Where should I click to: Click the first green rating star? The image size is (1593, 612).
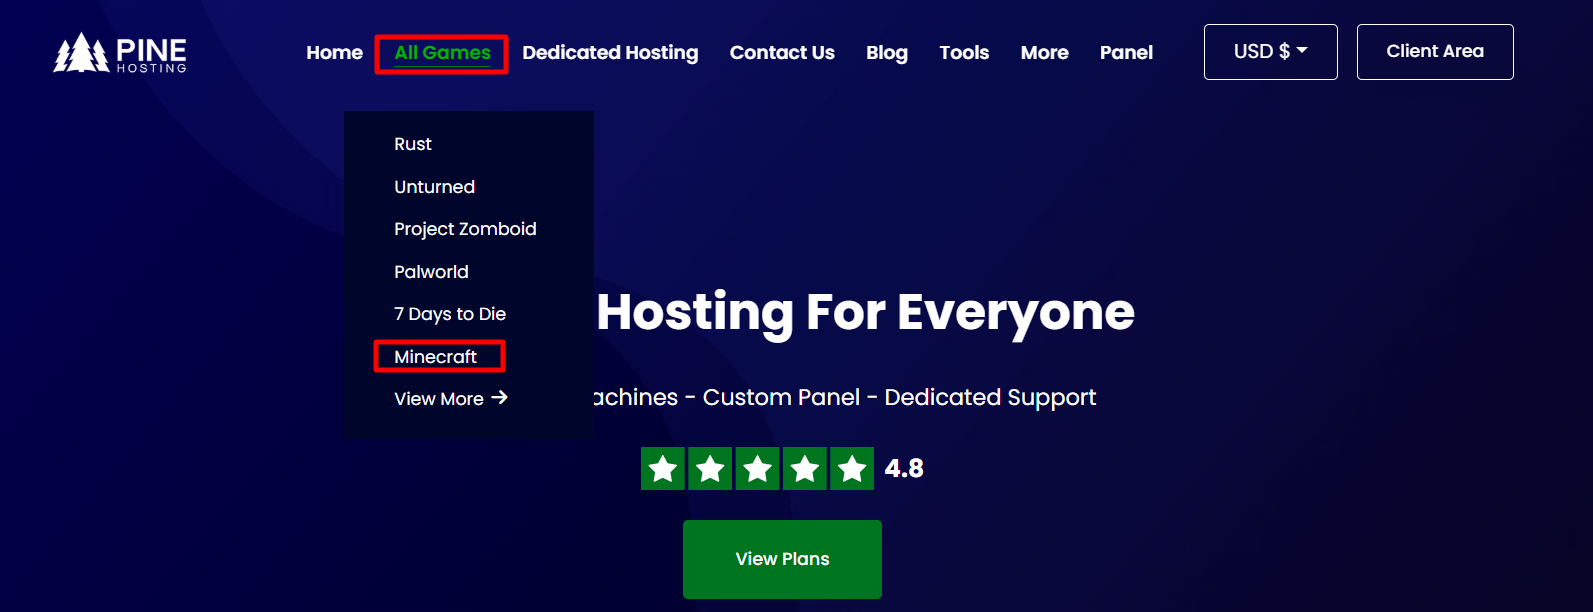tap(663, 468)
